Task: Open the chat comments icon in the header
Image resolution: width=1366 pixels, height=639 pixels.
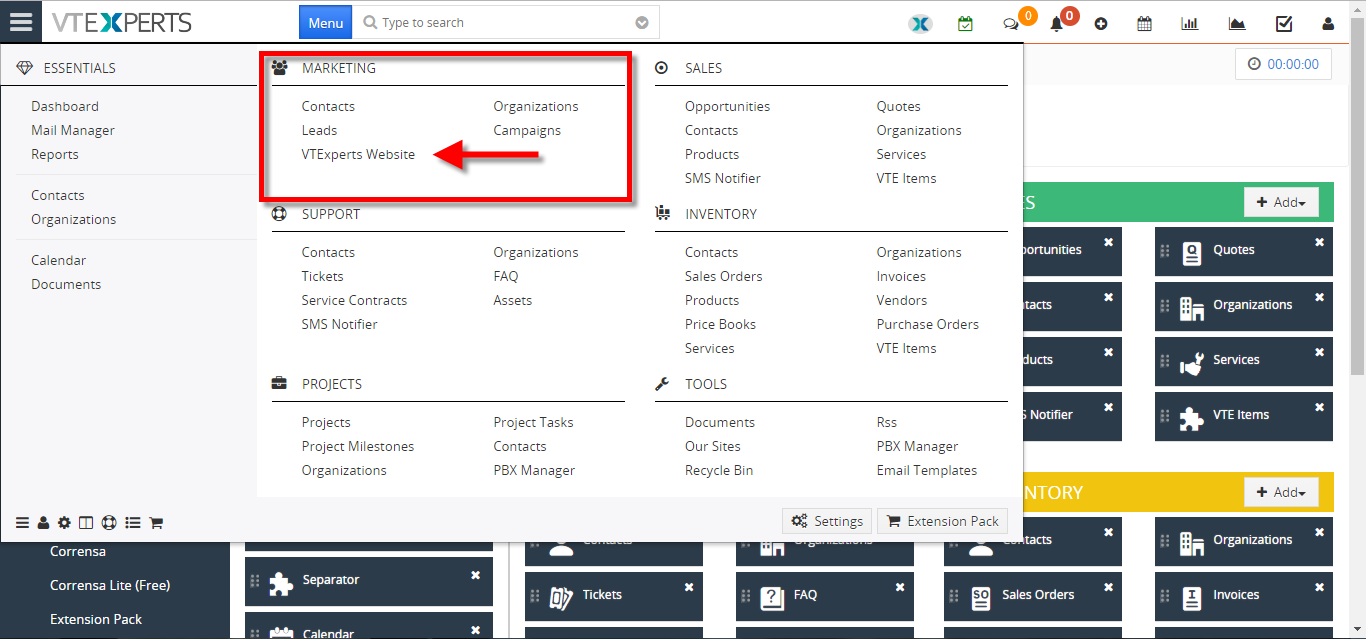Action: click(1011, 24)
